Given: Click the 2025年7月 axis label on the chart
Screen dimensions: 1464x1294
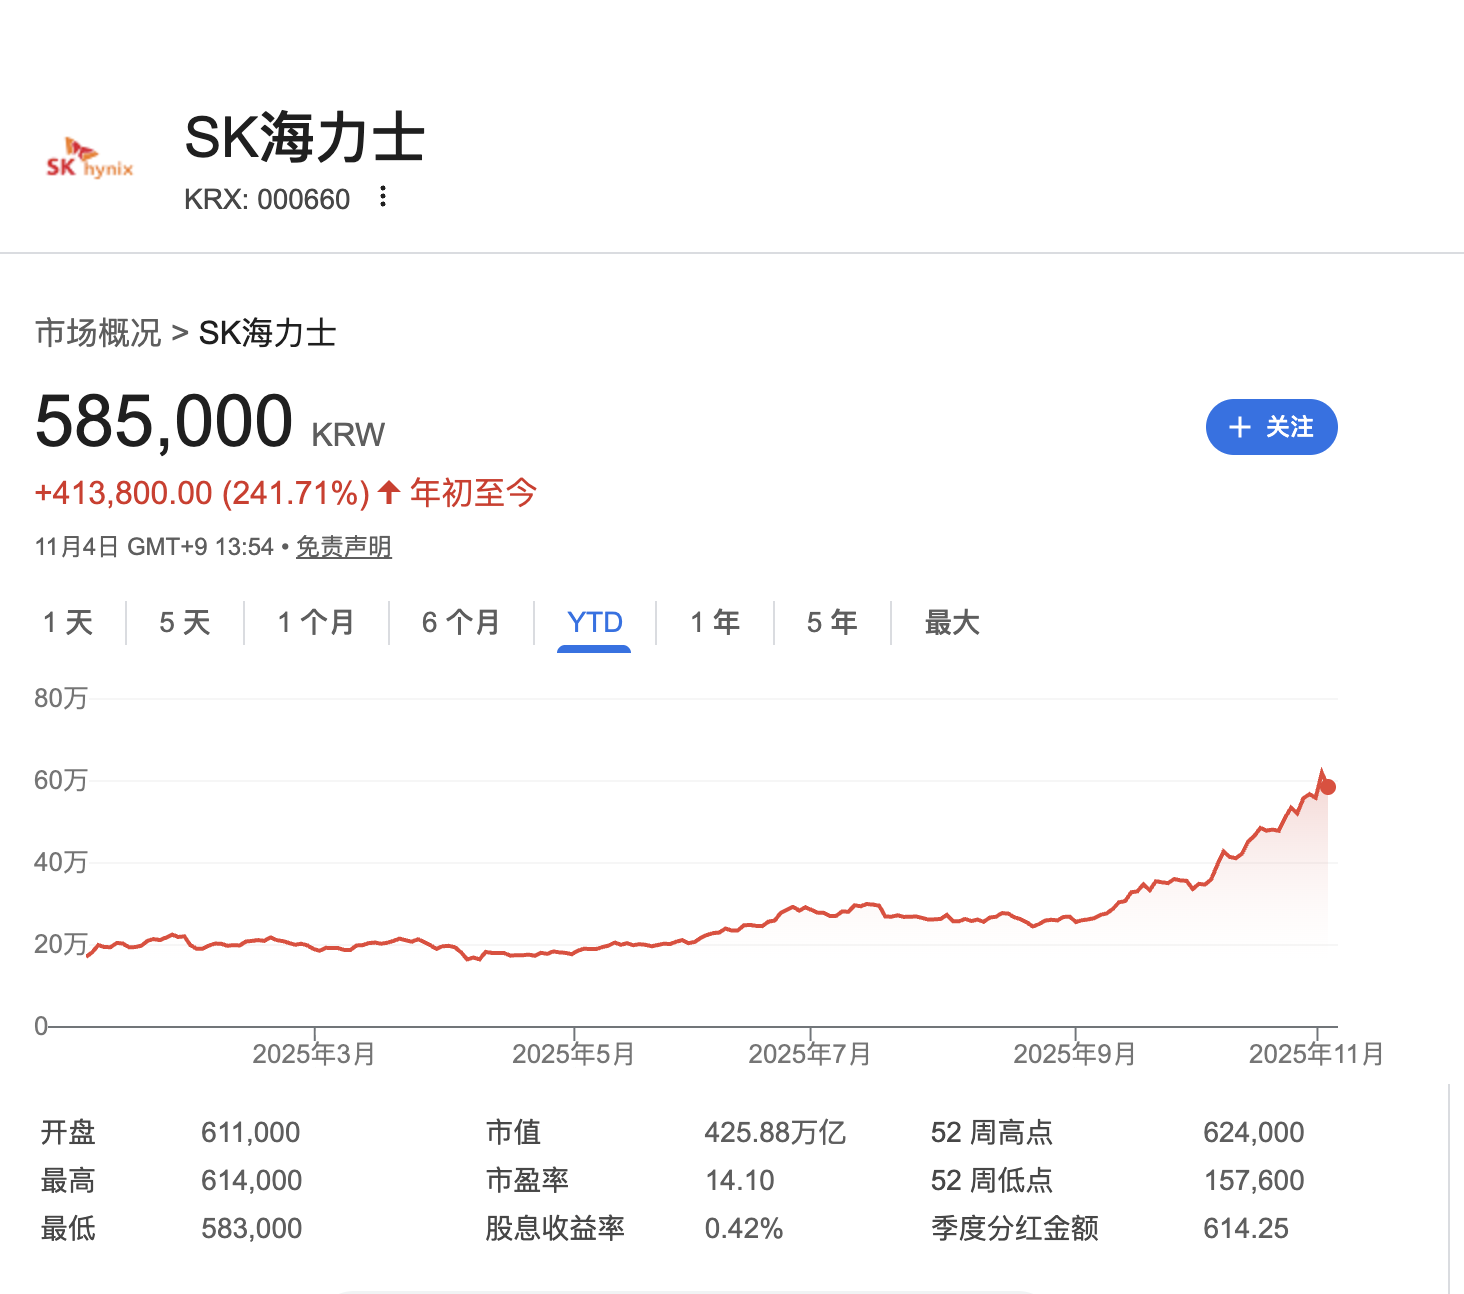Looking at the screenshot, I should [x=810, y=1053].
